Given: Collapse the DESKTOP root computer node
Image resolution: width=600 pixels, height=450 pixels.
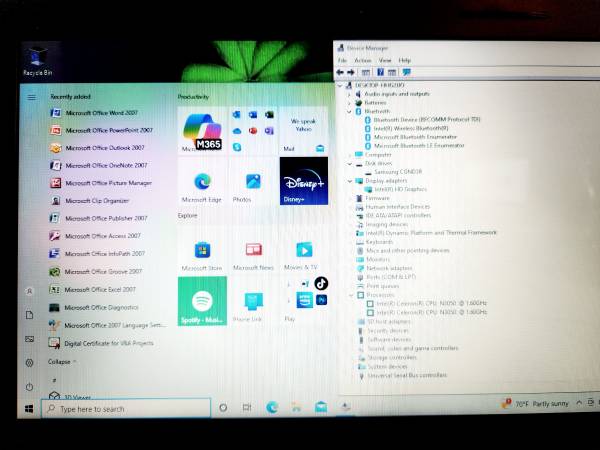Looking at the screenshot, I should click(x=340, y=85).
